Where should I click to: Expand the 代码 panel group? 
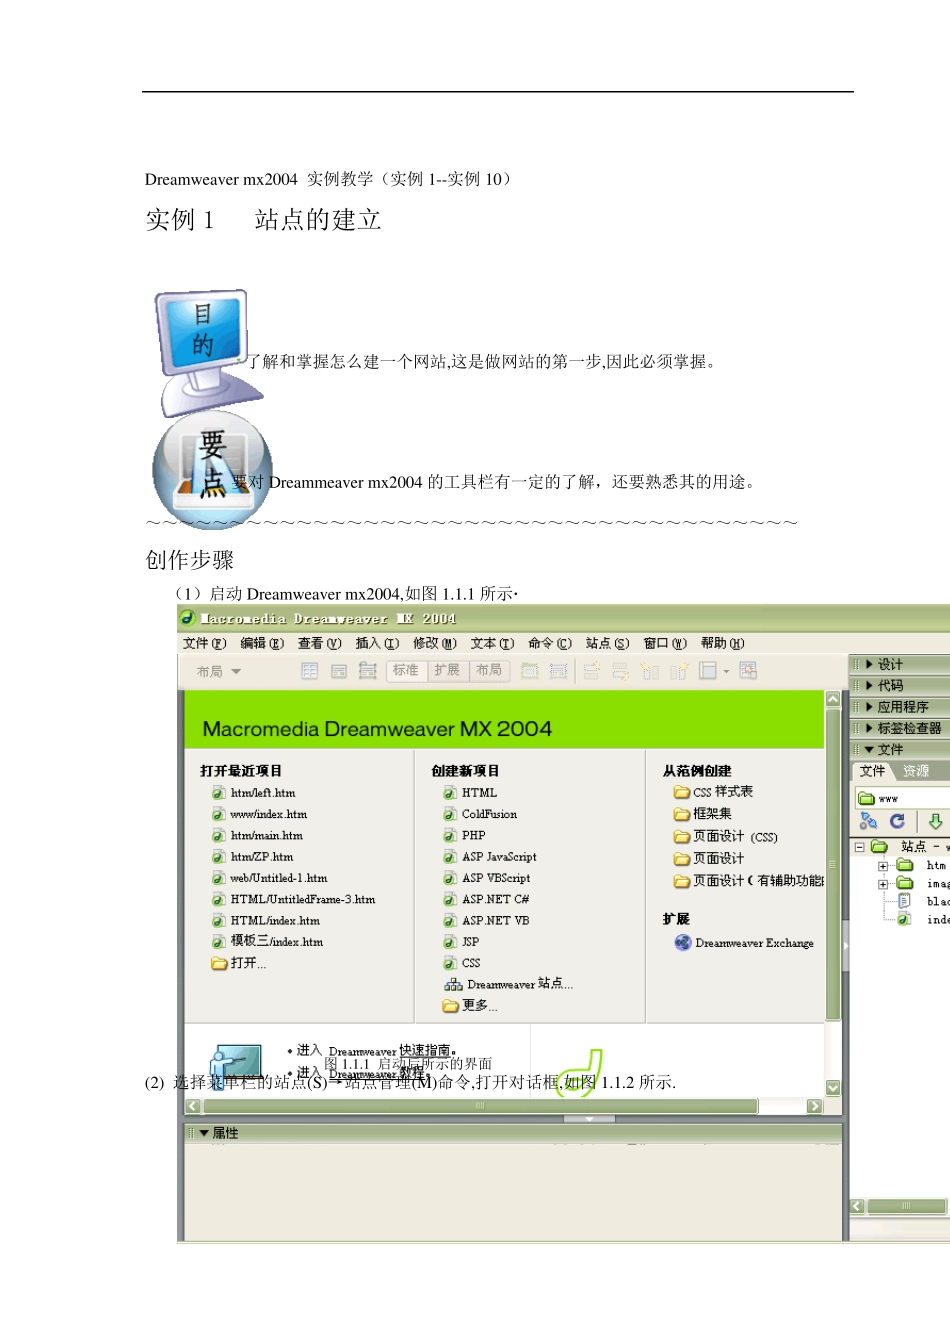pyautogui.click(x=870, y=685)
